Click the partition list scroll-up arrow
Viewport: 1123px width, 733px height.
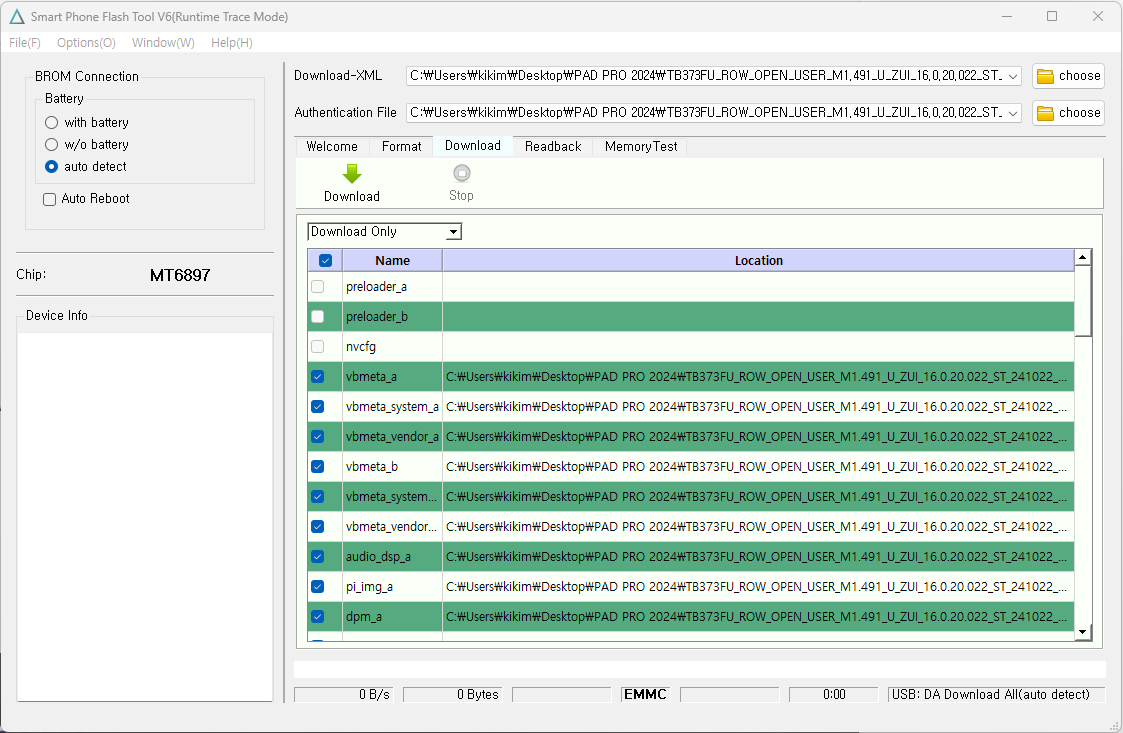(x=1083, y=257)
